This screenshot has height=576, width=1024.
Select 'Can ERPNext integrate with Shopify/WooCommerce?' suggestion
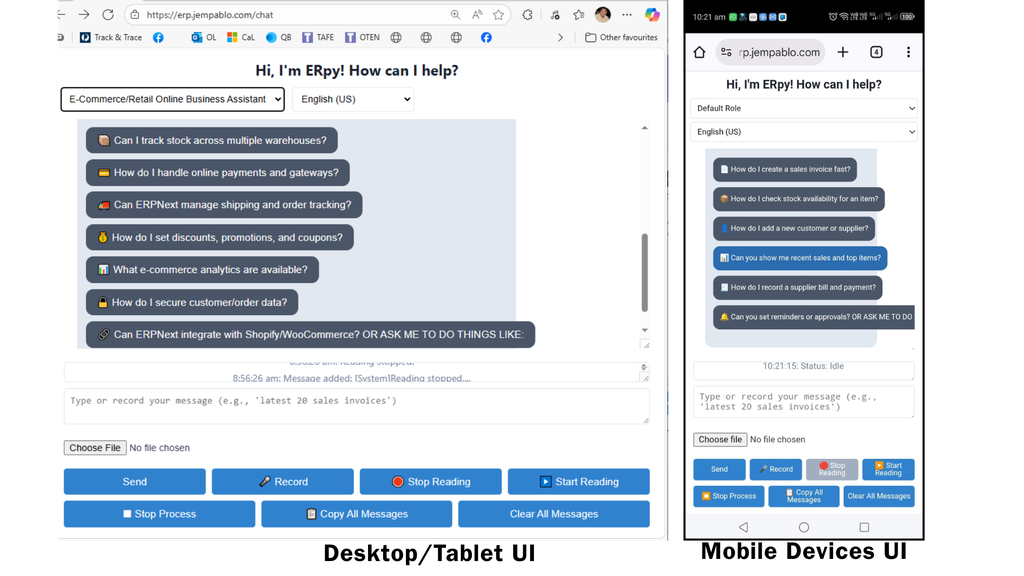pyautogui.click(x=310, y=334)
